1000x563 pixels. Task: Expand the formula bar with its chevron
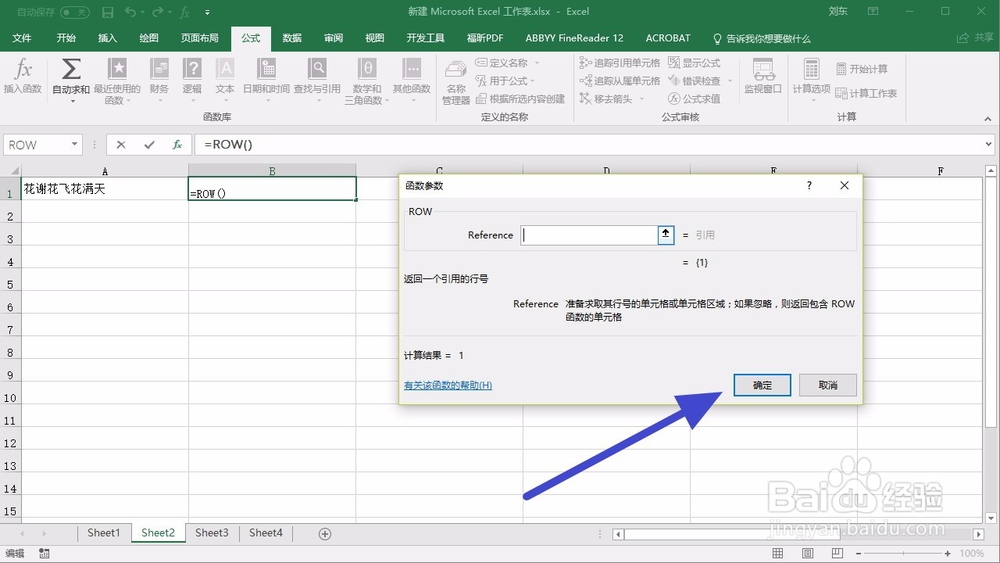[988, 144]
